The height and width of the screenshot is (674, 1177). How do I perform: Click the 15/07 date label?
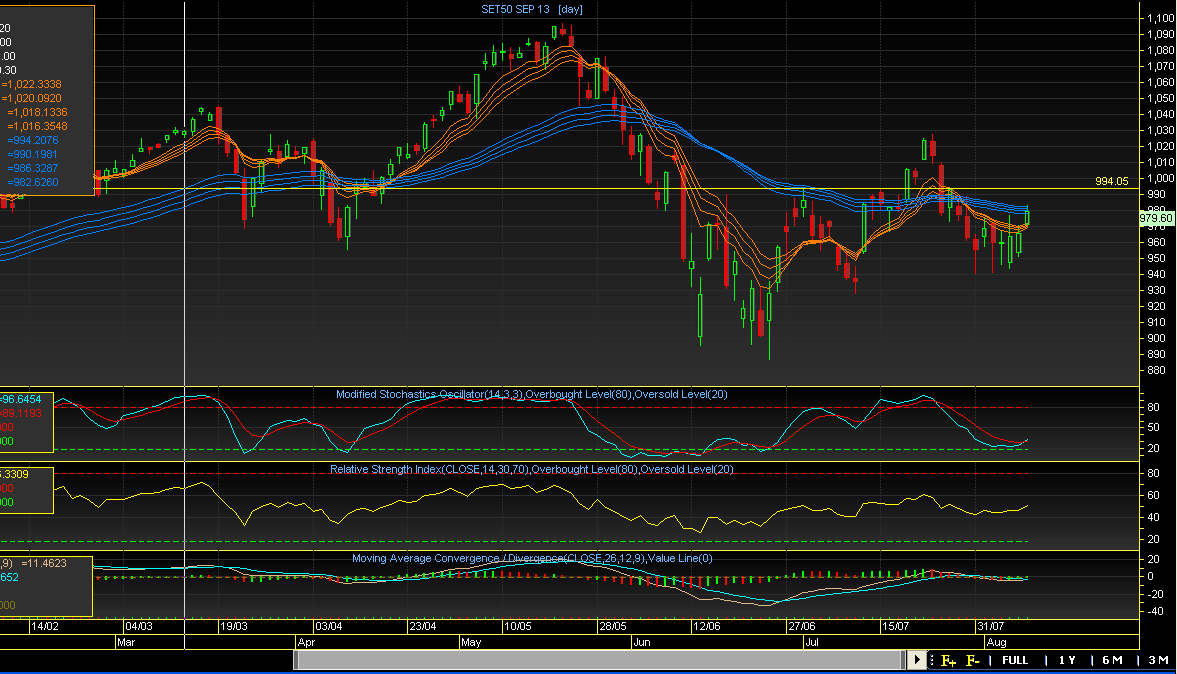[x=895, y=626]
